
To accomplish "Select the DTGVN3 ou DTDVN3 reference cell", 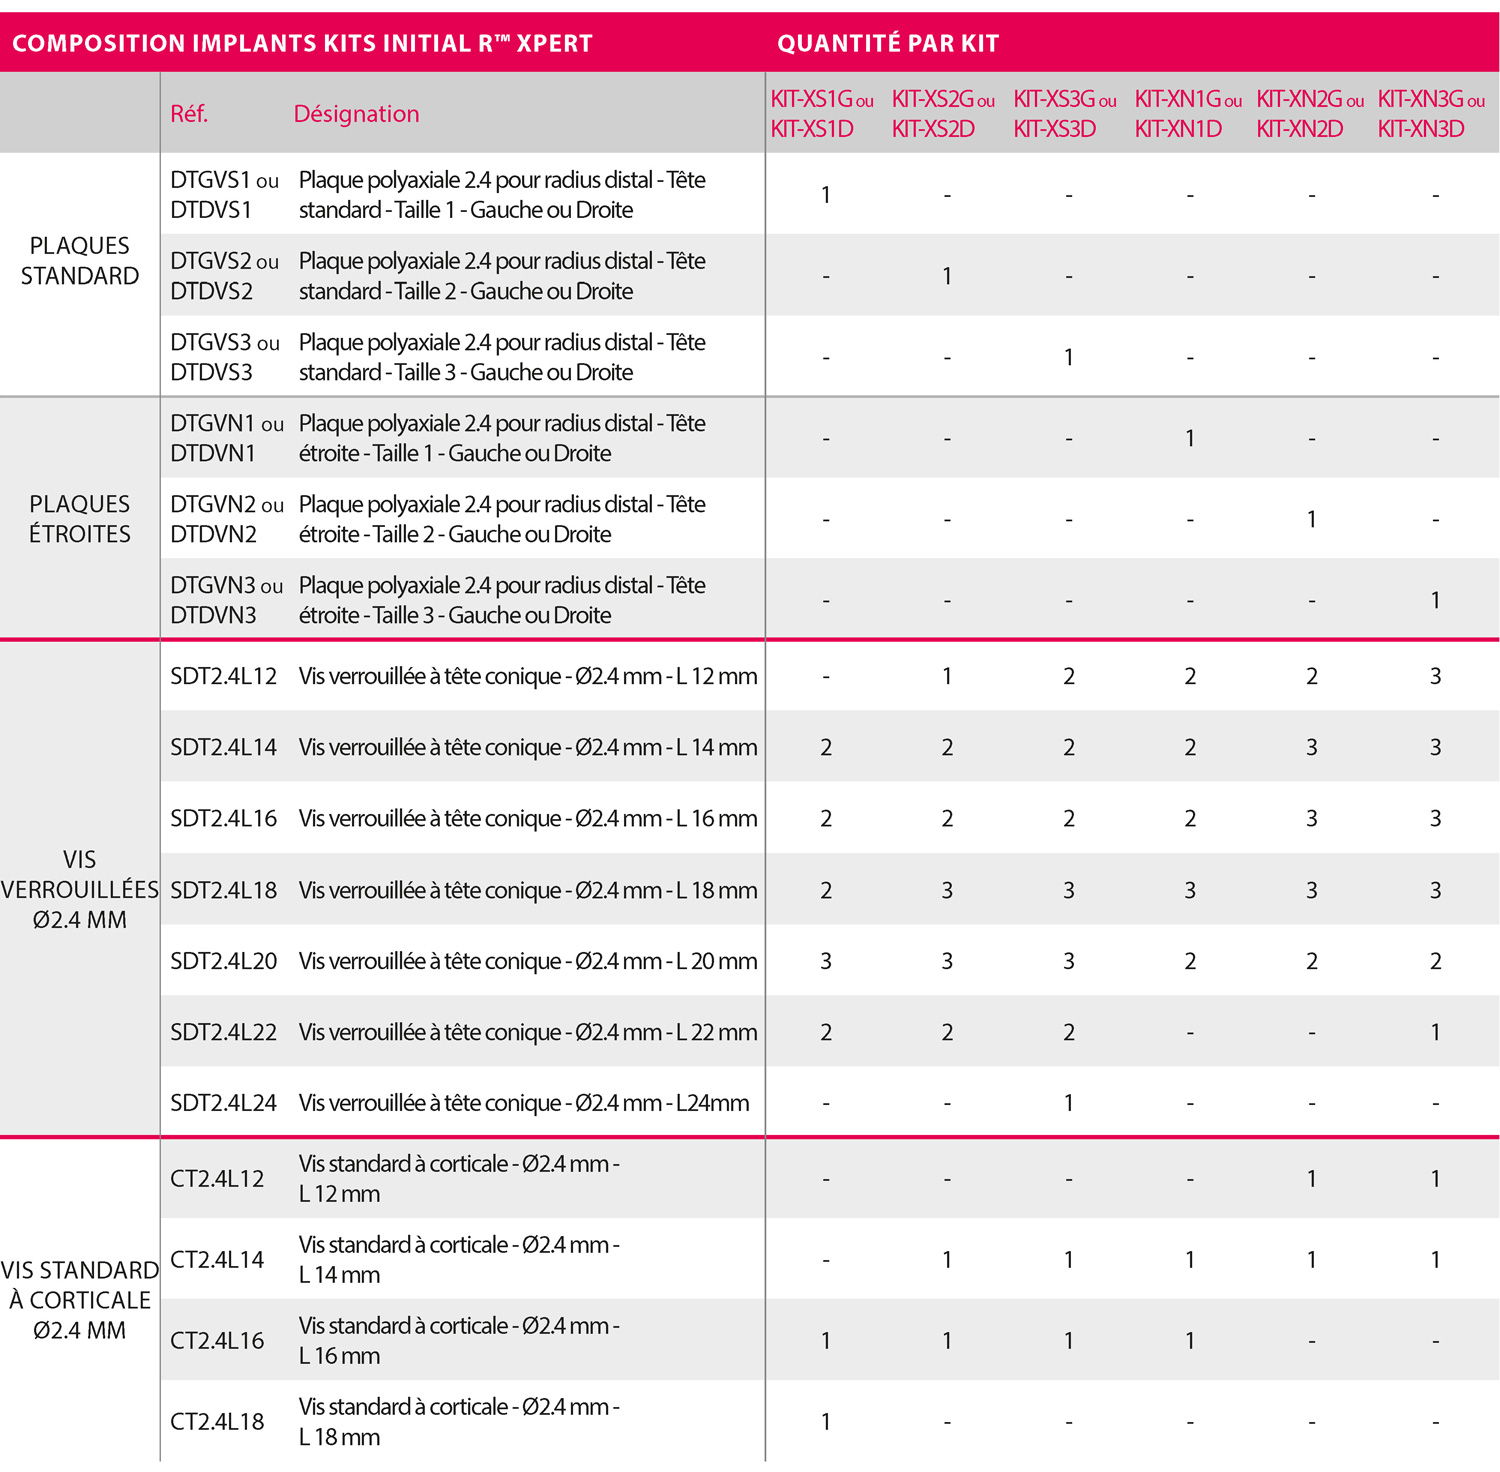I will pyautogui.click(x=226, y=600).
